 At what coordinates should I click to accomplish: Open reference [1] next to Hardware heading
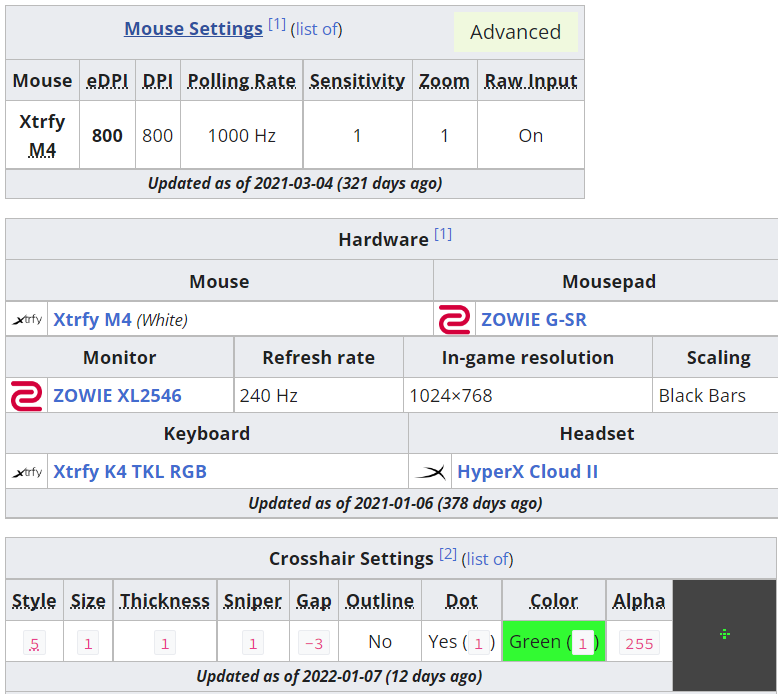click(x=443, y=234)
